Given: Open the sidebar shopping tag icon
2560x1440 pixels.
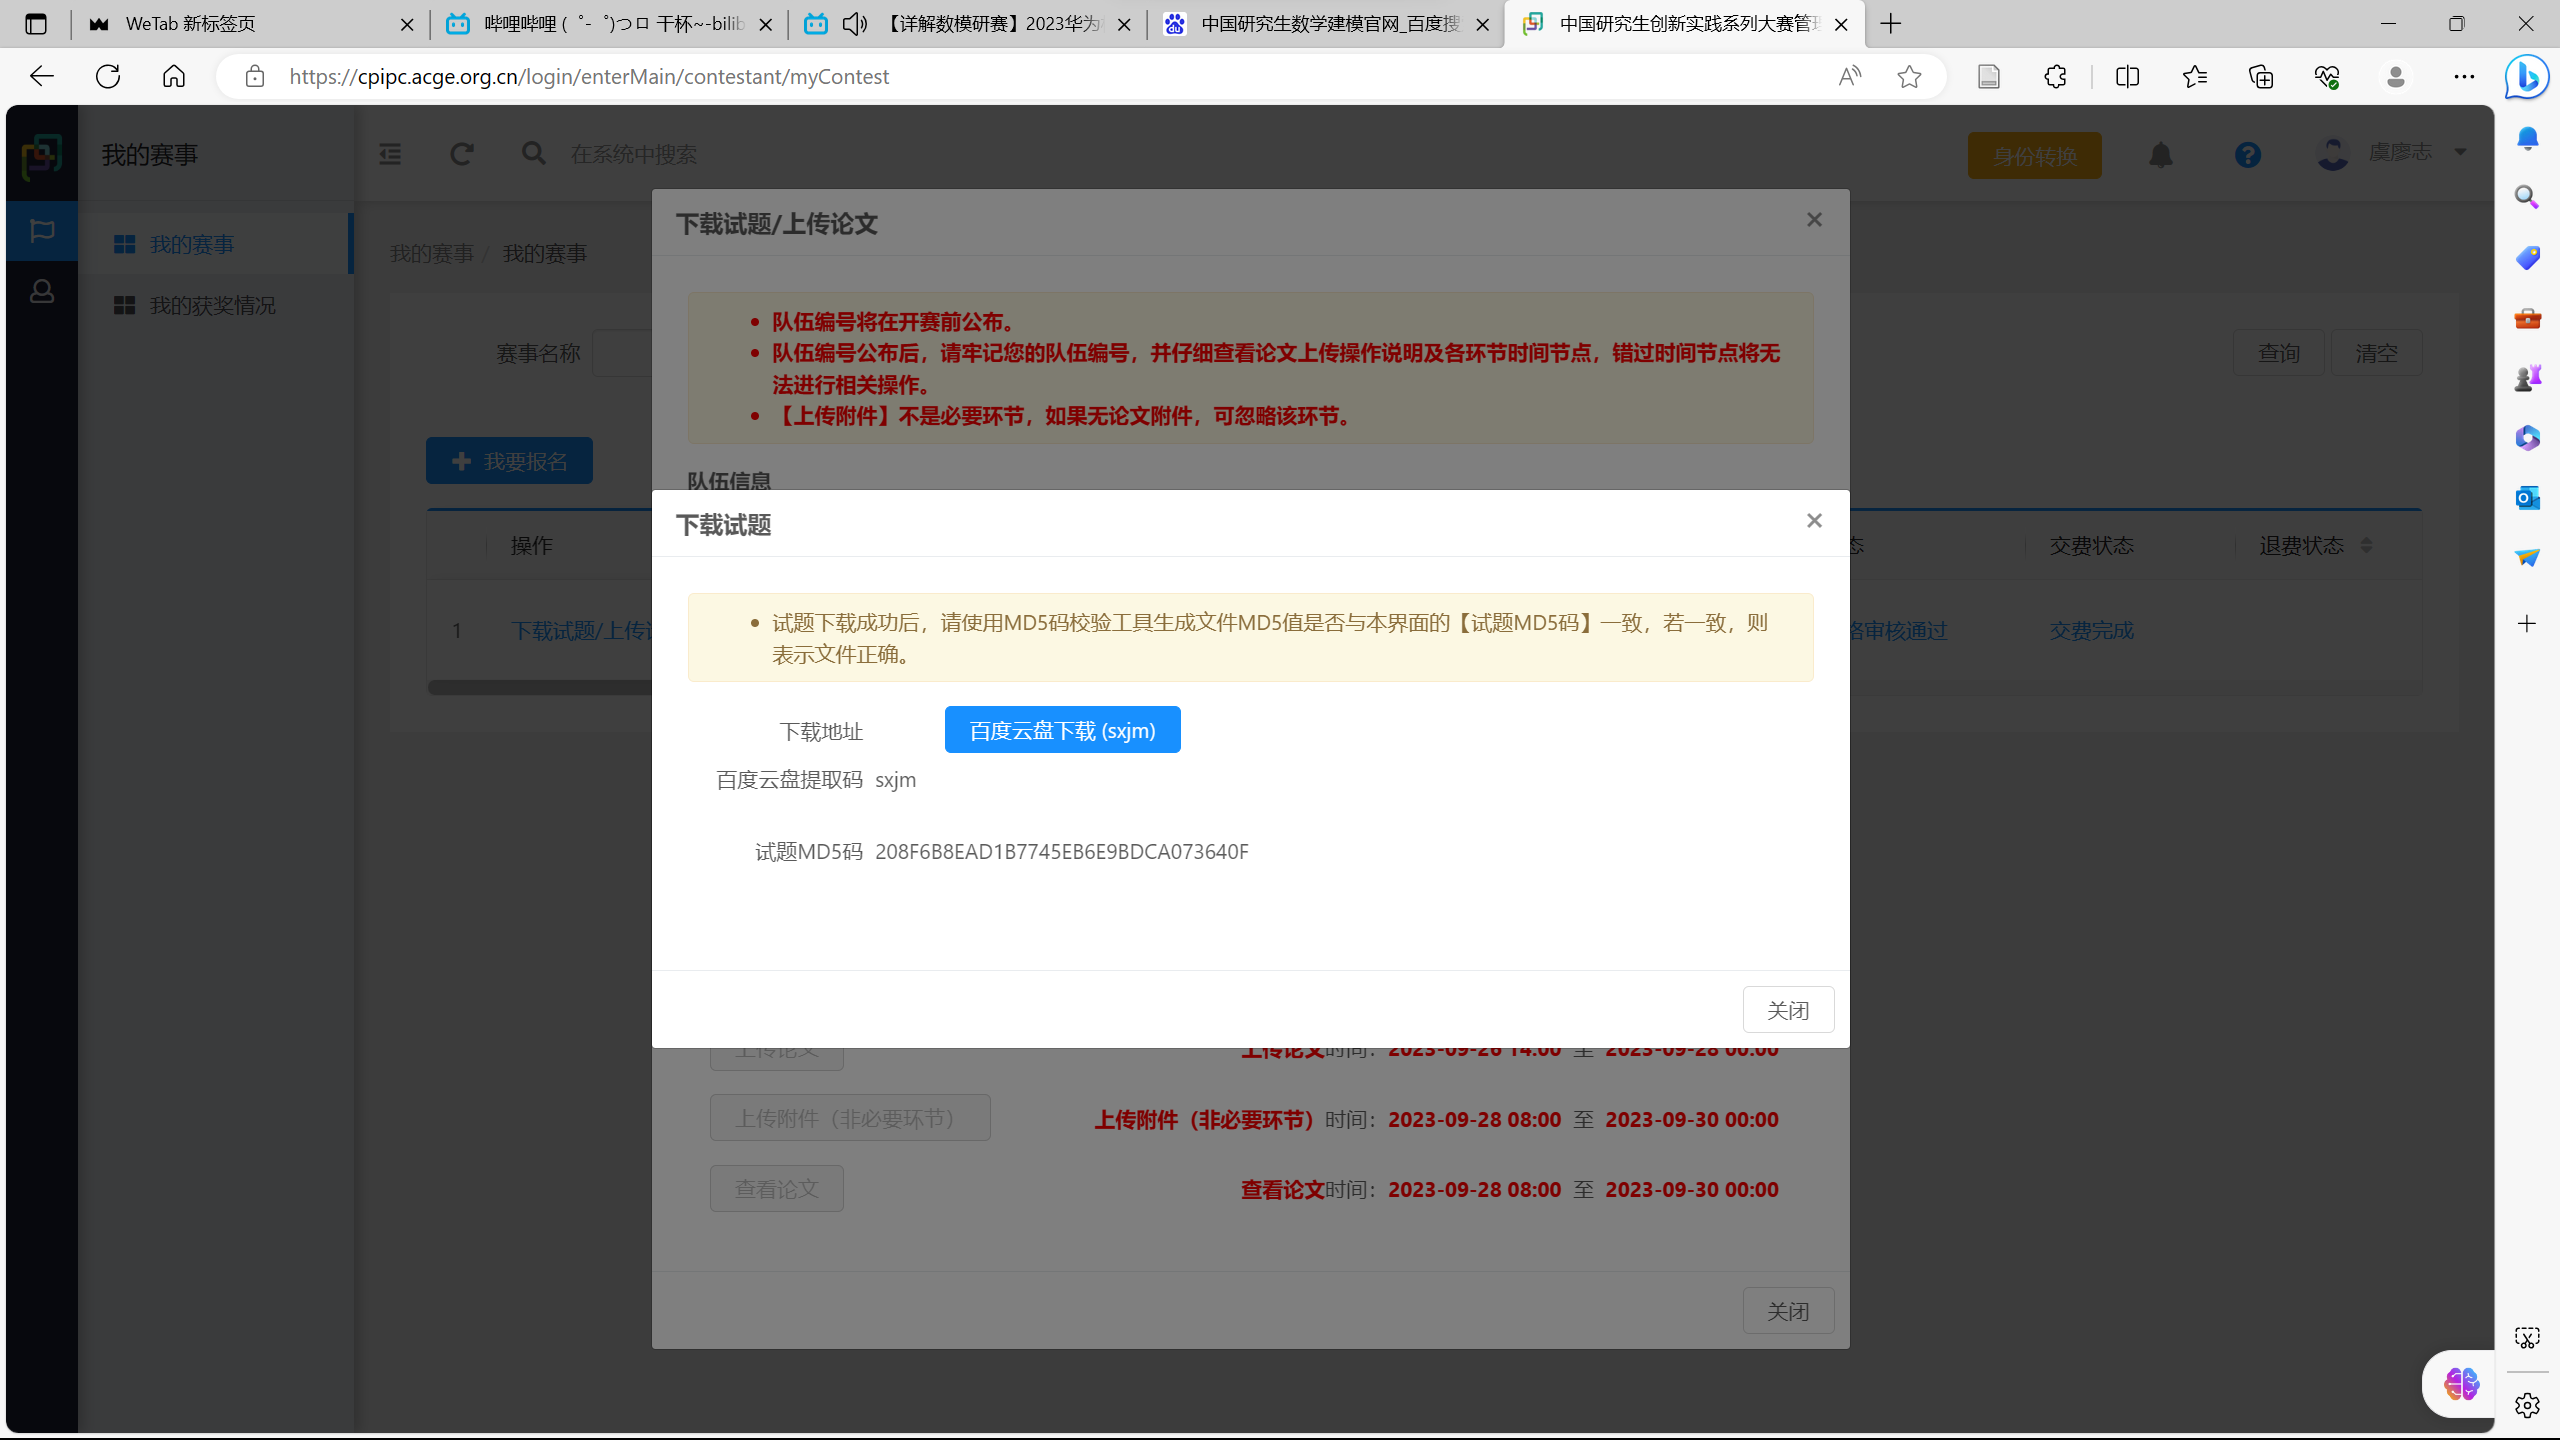Looking at the screenshot, I should click(2527, 258).
